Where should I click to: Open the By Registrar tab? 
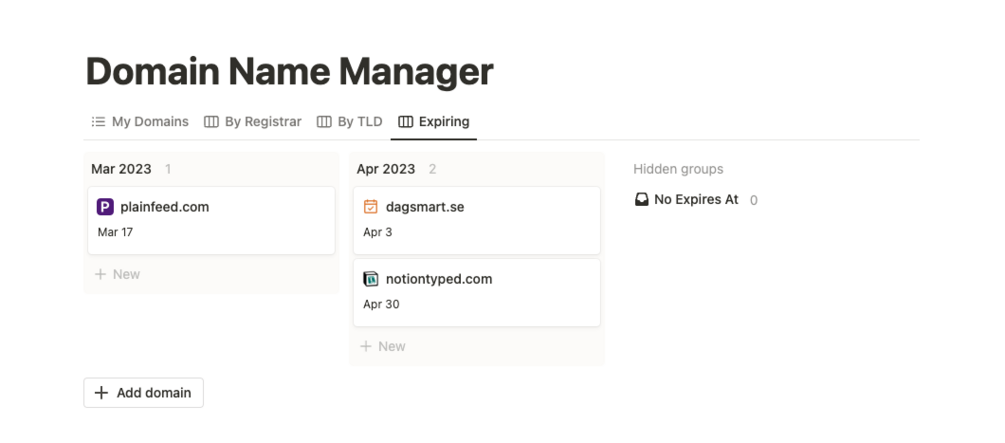point(262,122)
